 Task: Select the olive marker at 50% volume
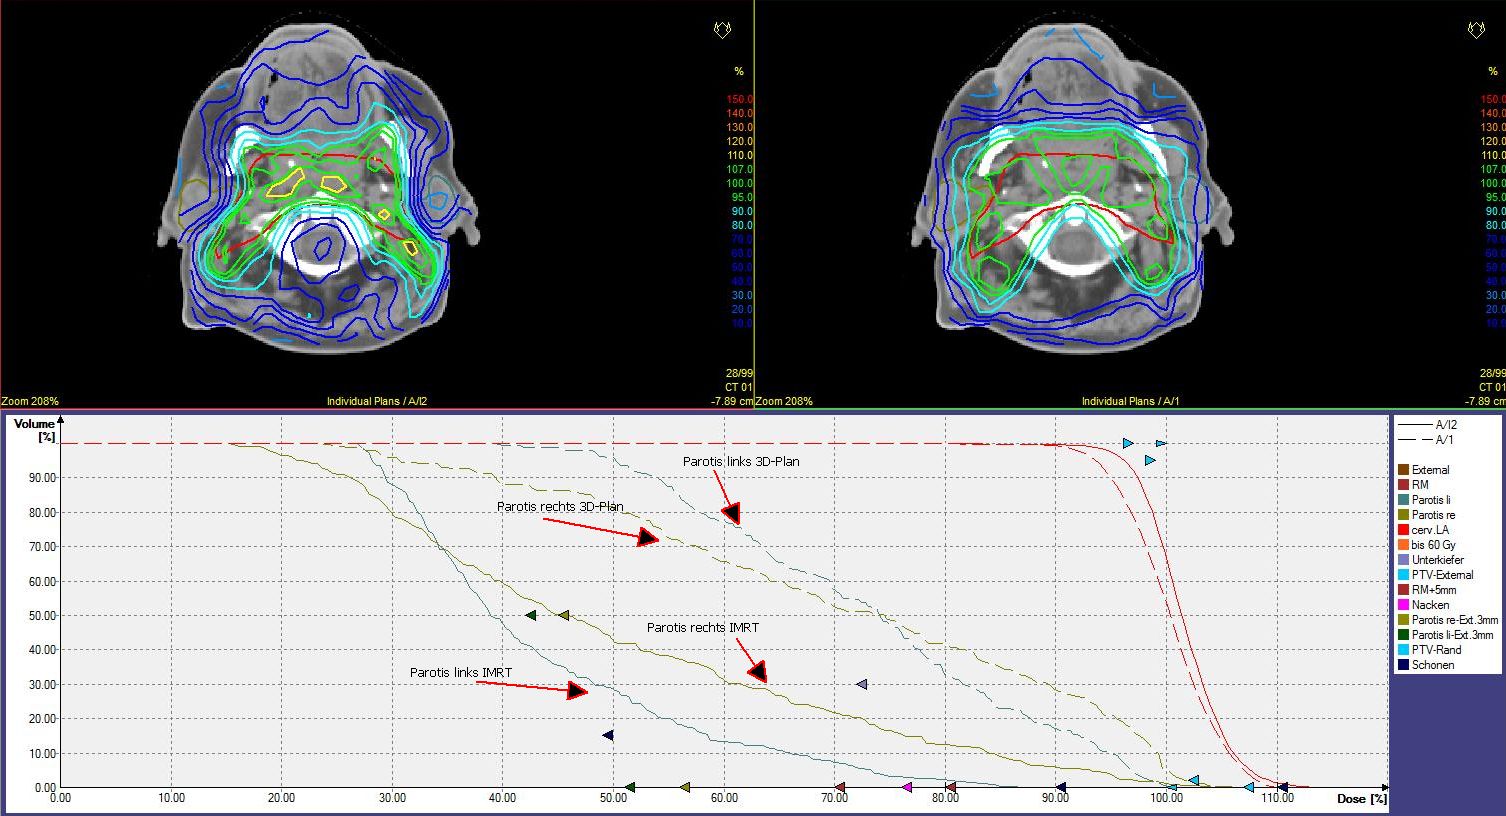point(564,615)
